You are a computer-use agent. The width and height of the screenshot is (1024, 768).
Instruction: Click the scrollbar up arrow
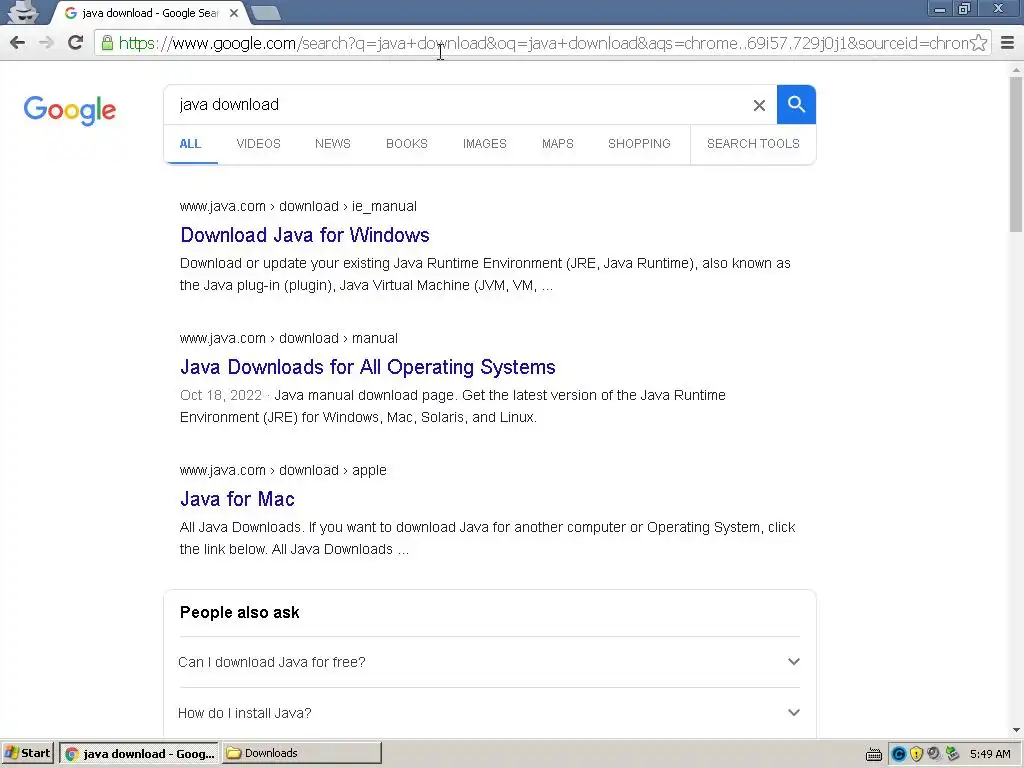(x=1016, y=69)
